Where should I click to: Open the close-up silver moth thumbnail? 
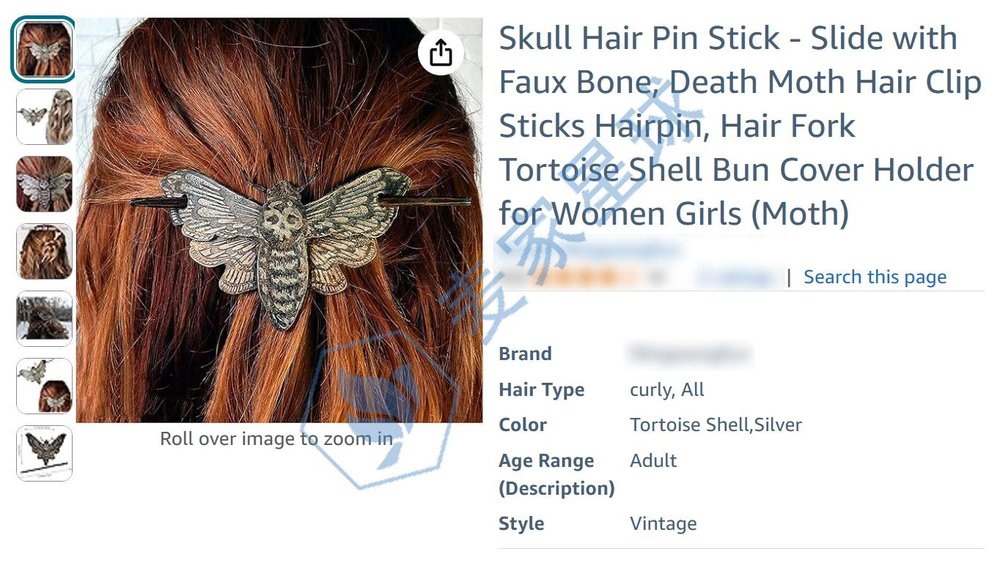(44, 184)
